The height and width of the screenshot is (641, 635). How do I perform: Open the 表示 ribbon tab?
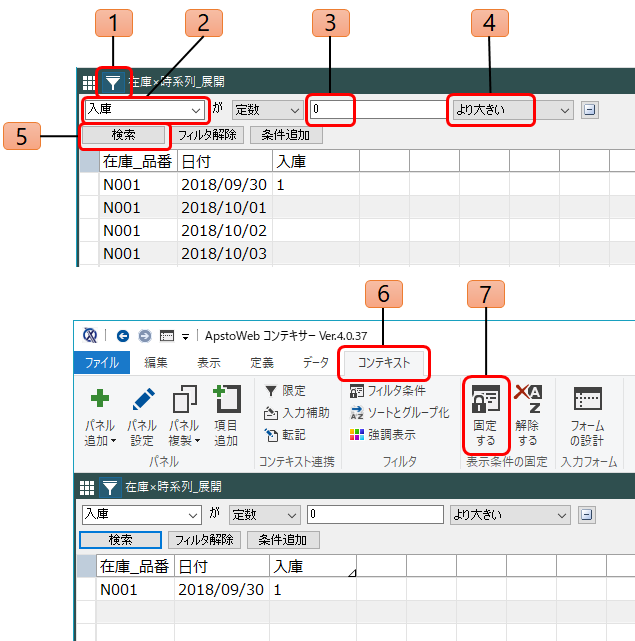pos(209,363)
